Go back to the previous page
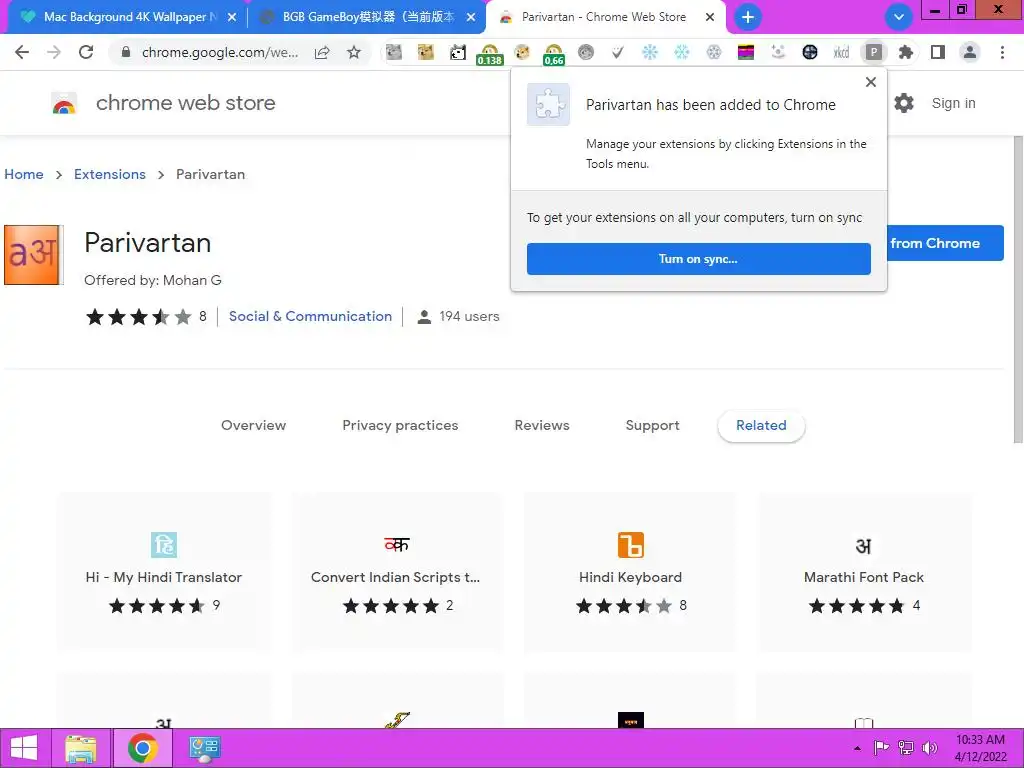Viewport: 1024px width, 768px height. coord(22,52)
